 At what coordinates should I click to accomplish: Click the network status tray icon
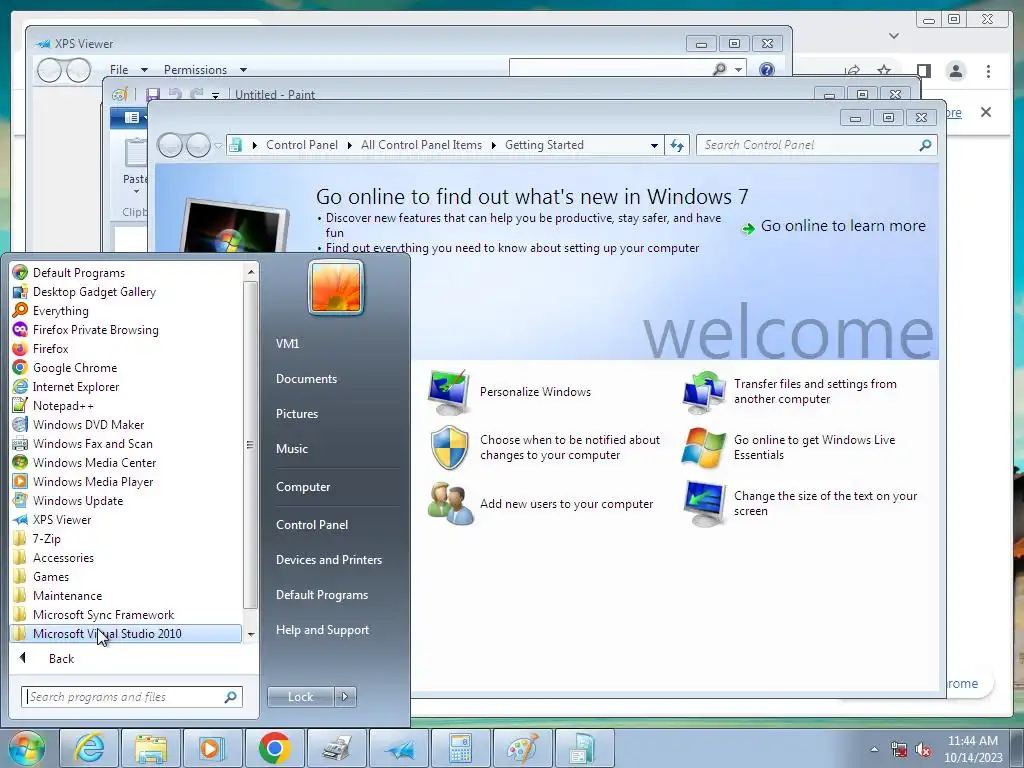point(899,750)
